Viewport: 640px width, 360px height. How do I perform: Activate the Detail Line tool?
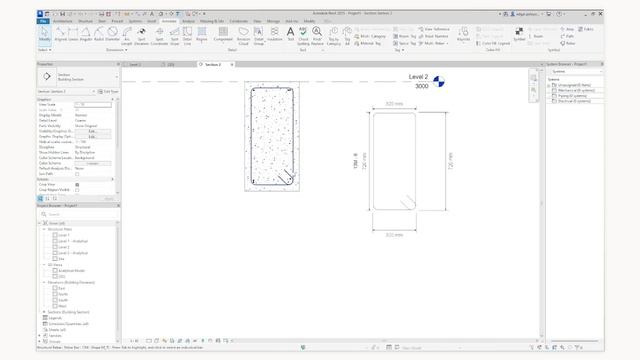pyautogui.click(x=187, y=36)
